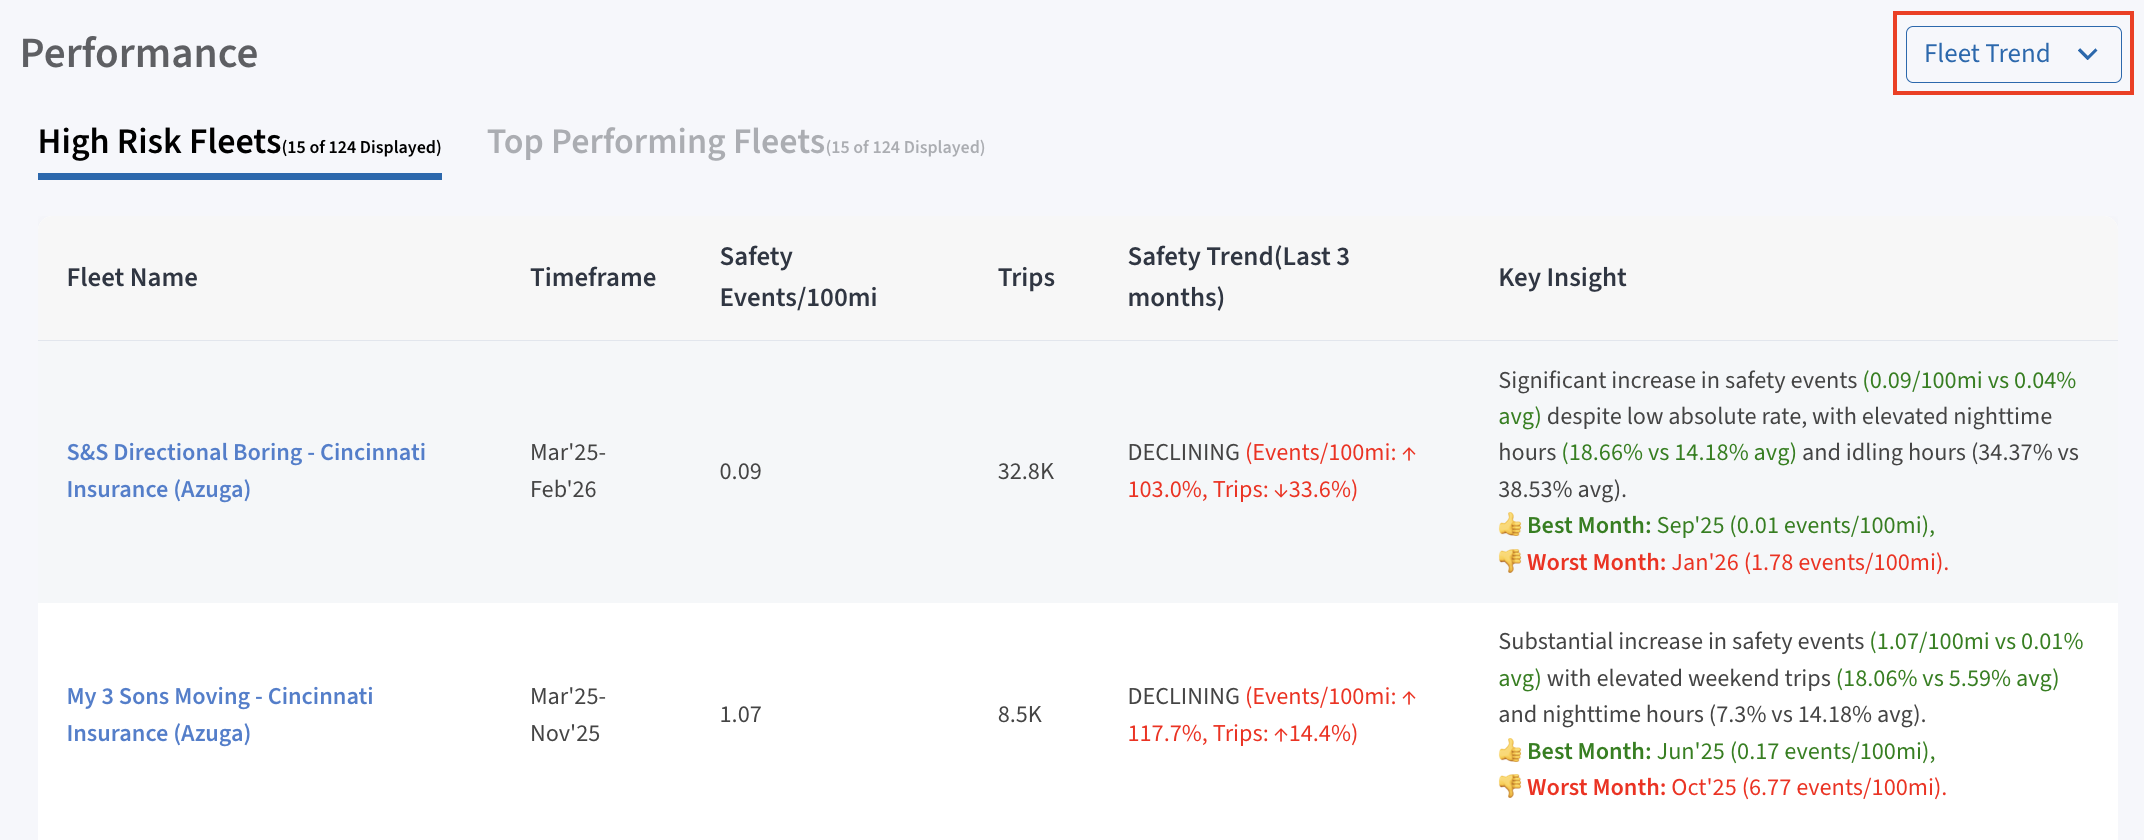Click the 32.8K trips value
This screenshot has height=840, width=2144.
tap(1026, 471)
